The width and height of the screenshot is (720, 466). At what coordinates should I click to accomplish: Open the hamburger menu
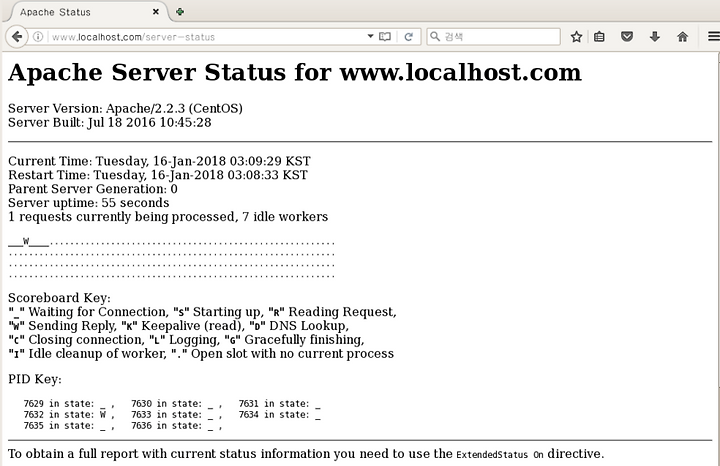714,37
